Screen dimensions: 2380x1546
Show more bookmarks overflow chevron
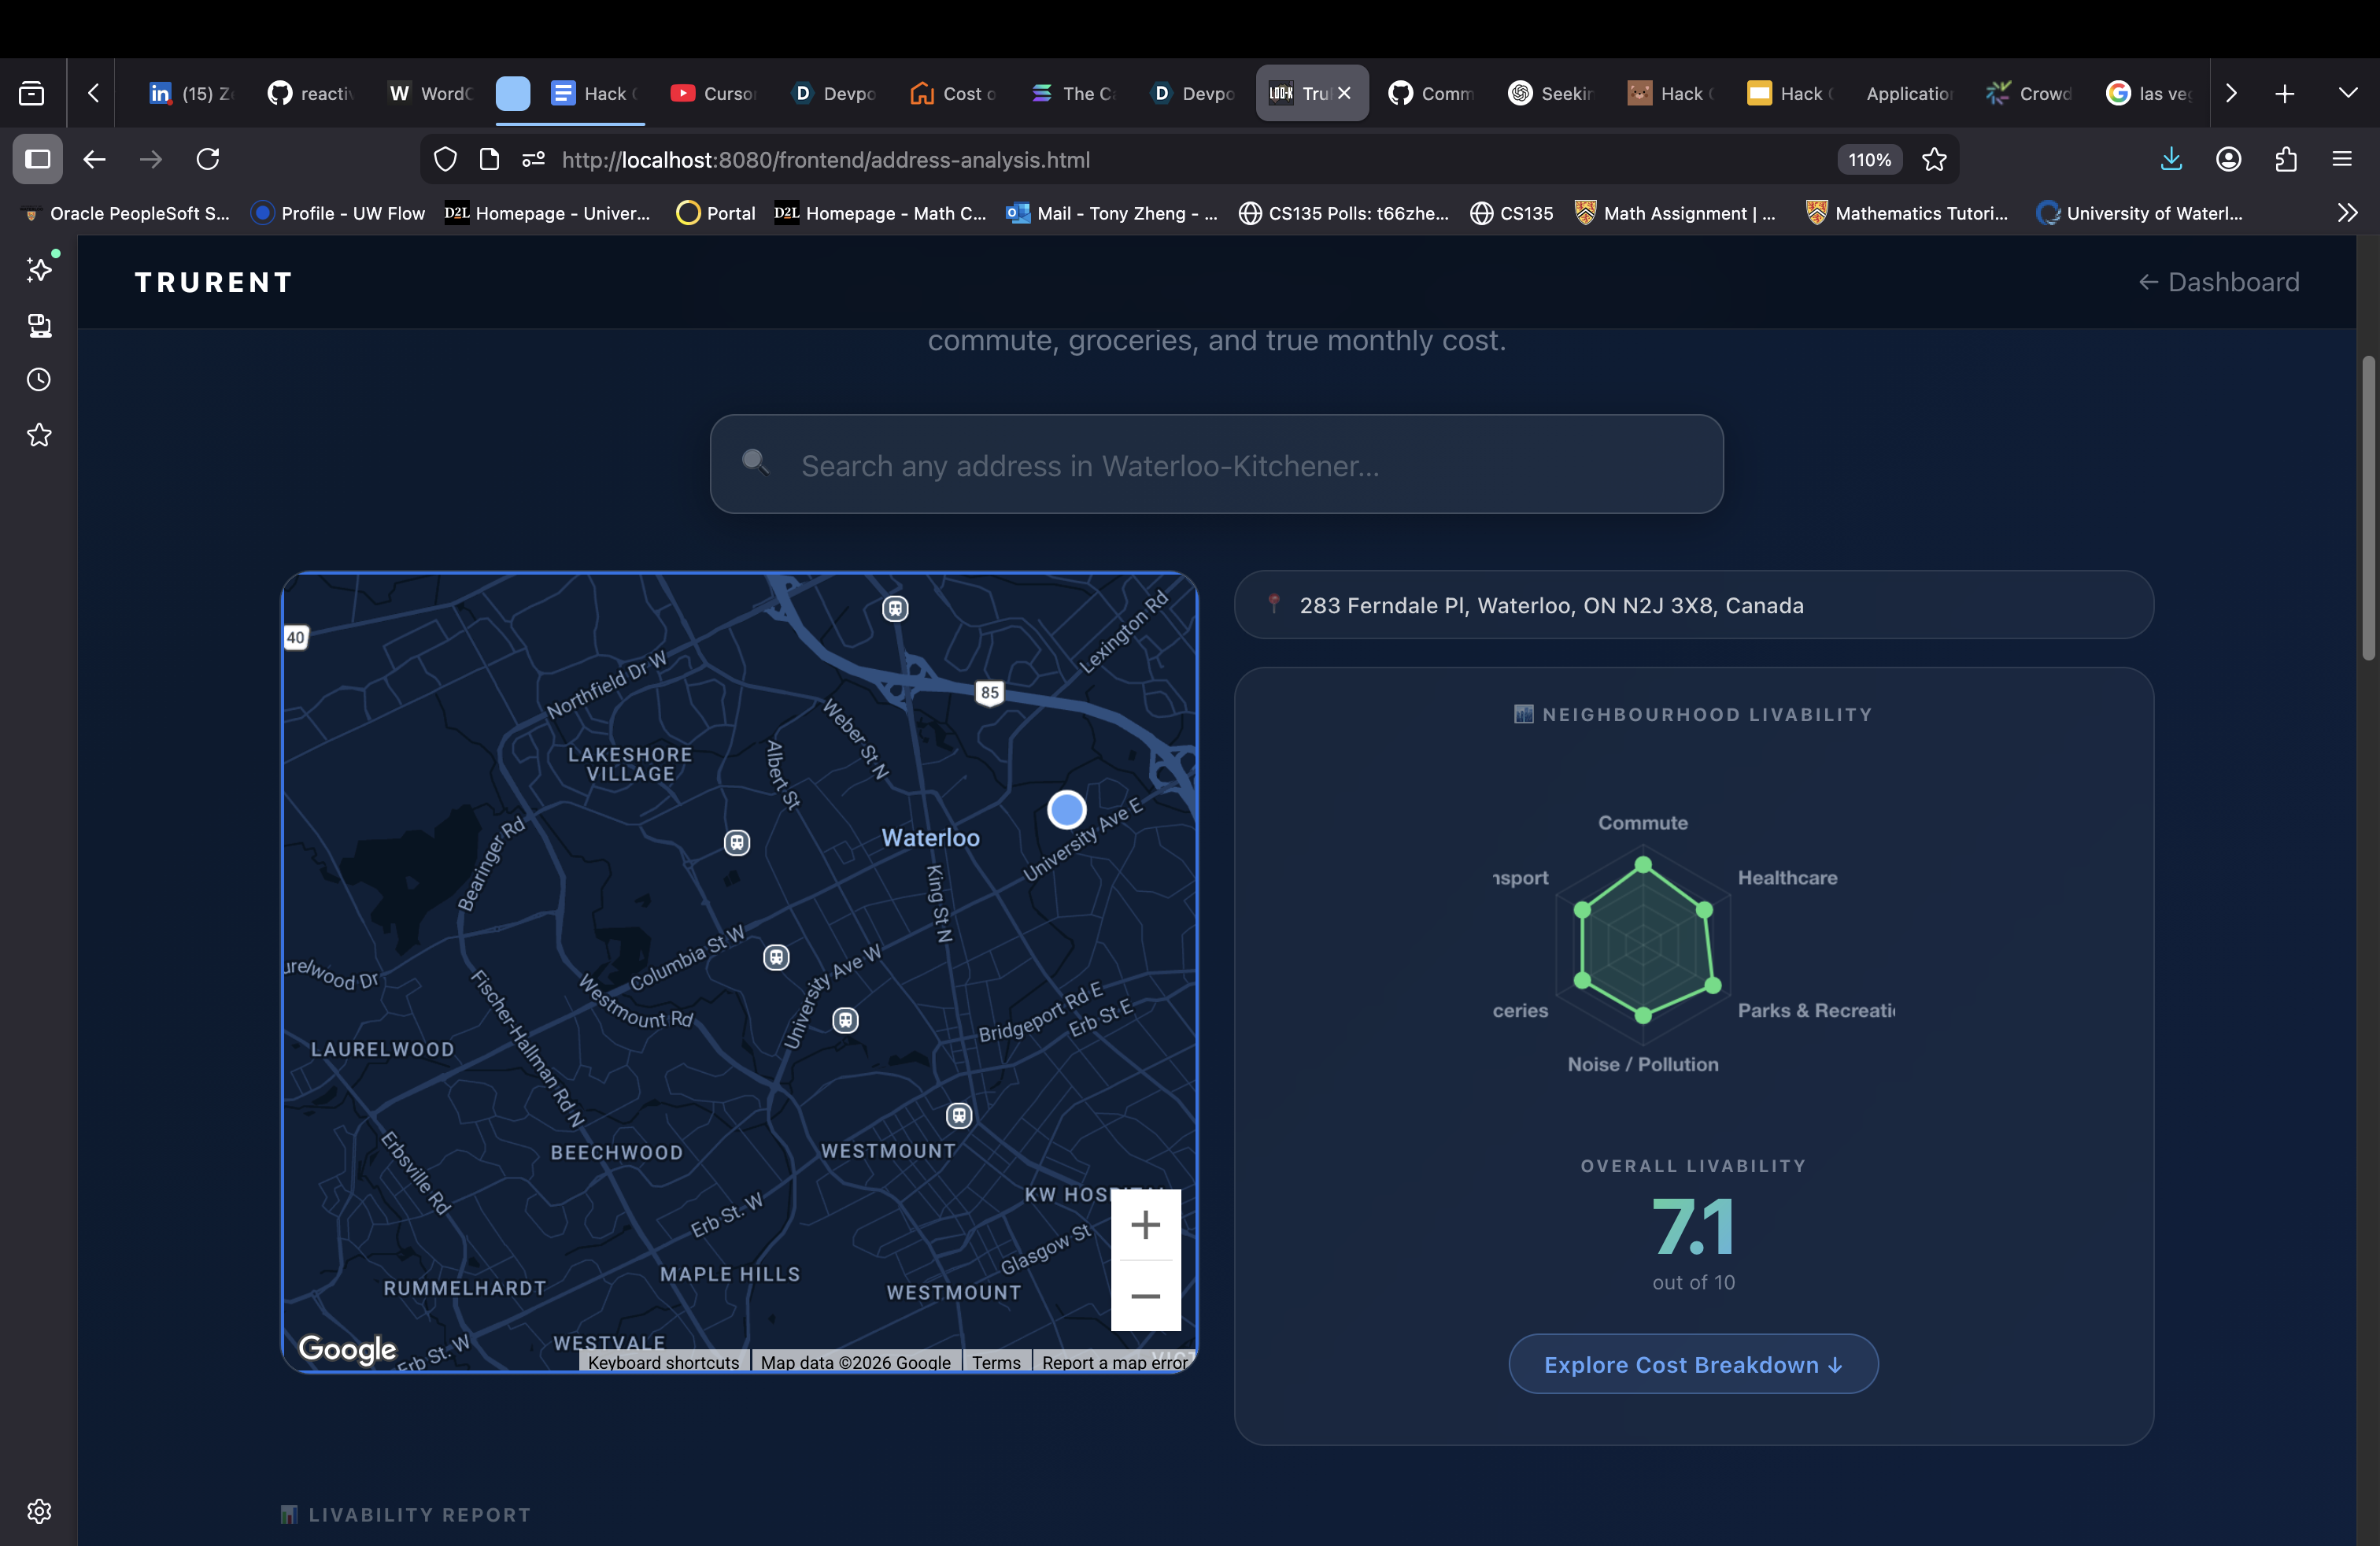click(2347, 213)
